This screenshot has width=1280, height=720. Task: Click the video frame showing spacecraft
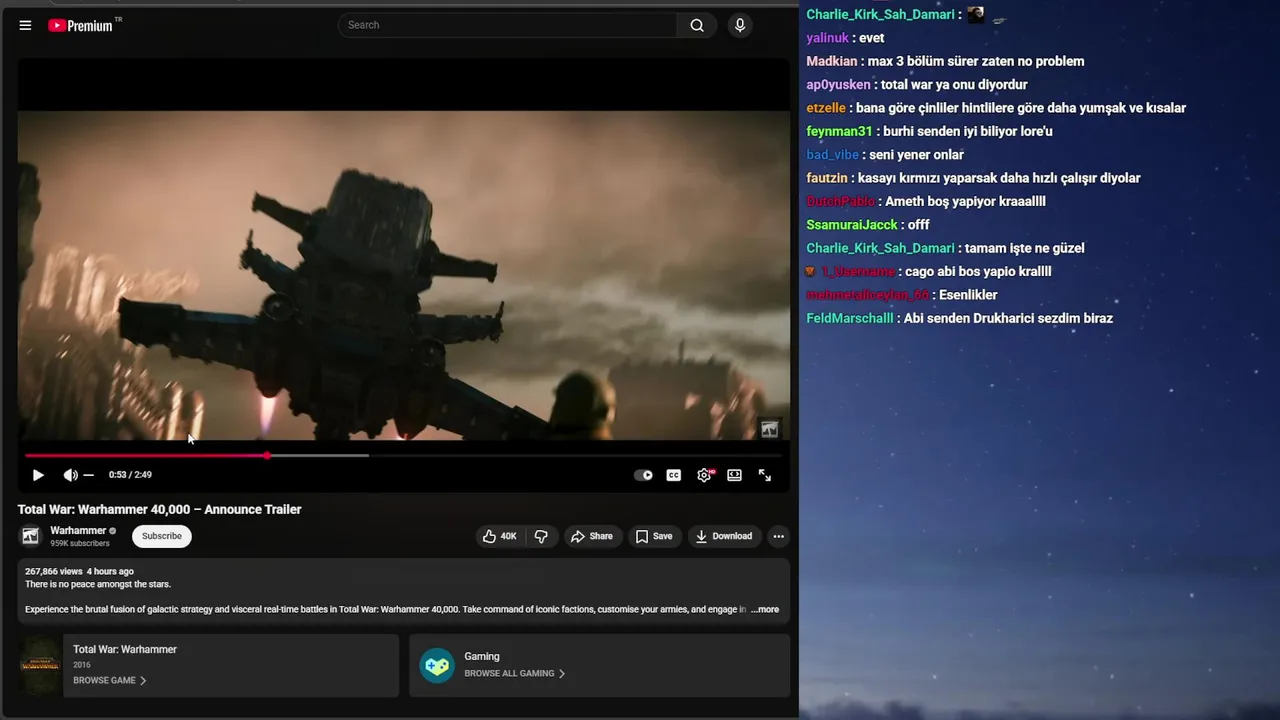click(x=404, y=275)
